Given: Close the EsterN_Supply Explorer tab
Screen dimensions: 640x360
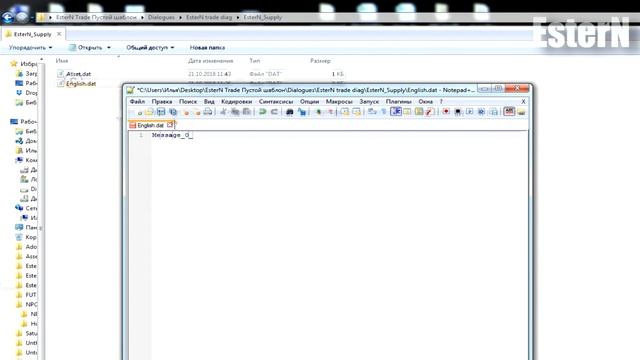Looking at the screenshot, I should pyautogui.click(x=59, y=34).
